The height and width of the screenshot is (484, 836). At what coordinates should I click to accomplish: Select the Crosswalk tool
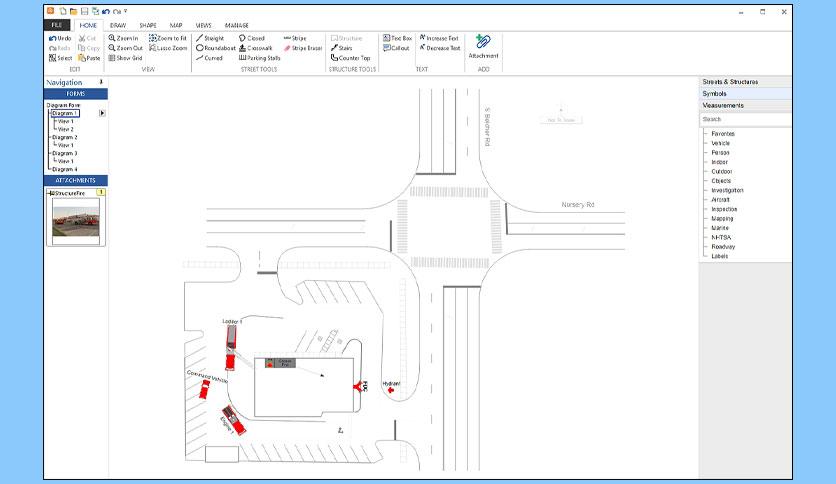(x=255, y=48)
